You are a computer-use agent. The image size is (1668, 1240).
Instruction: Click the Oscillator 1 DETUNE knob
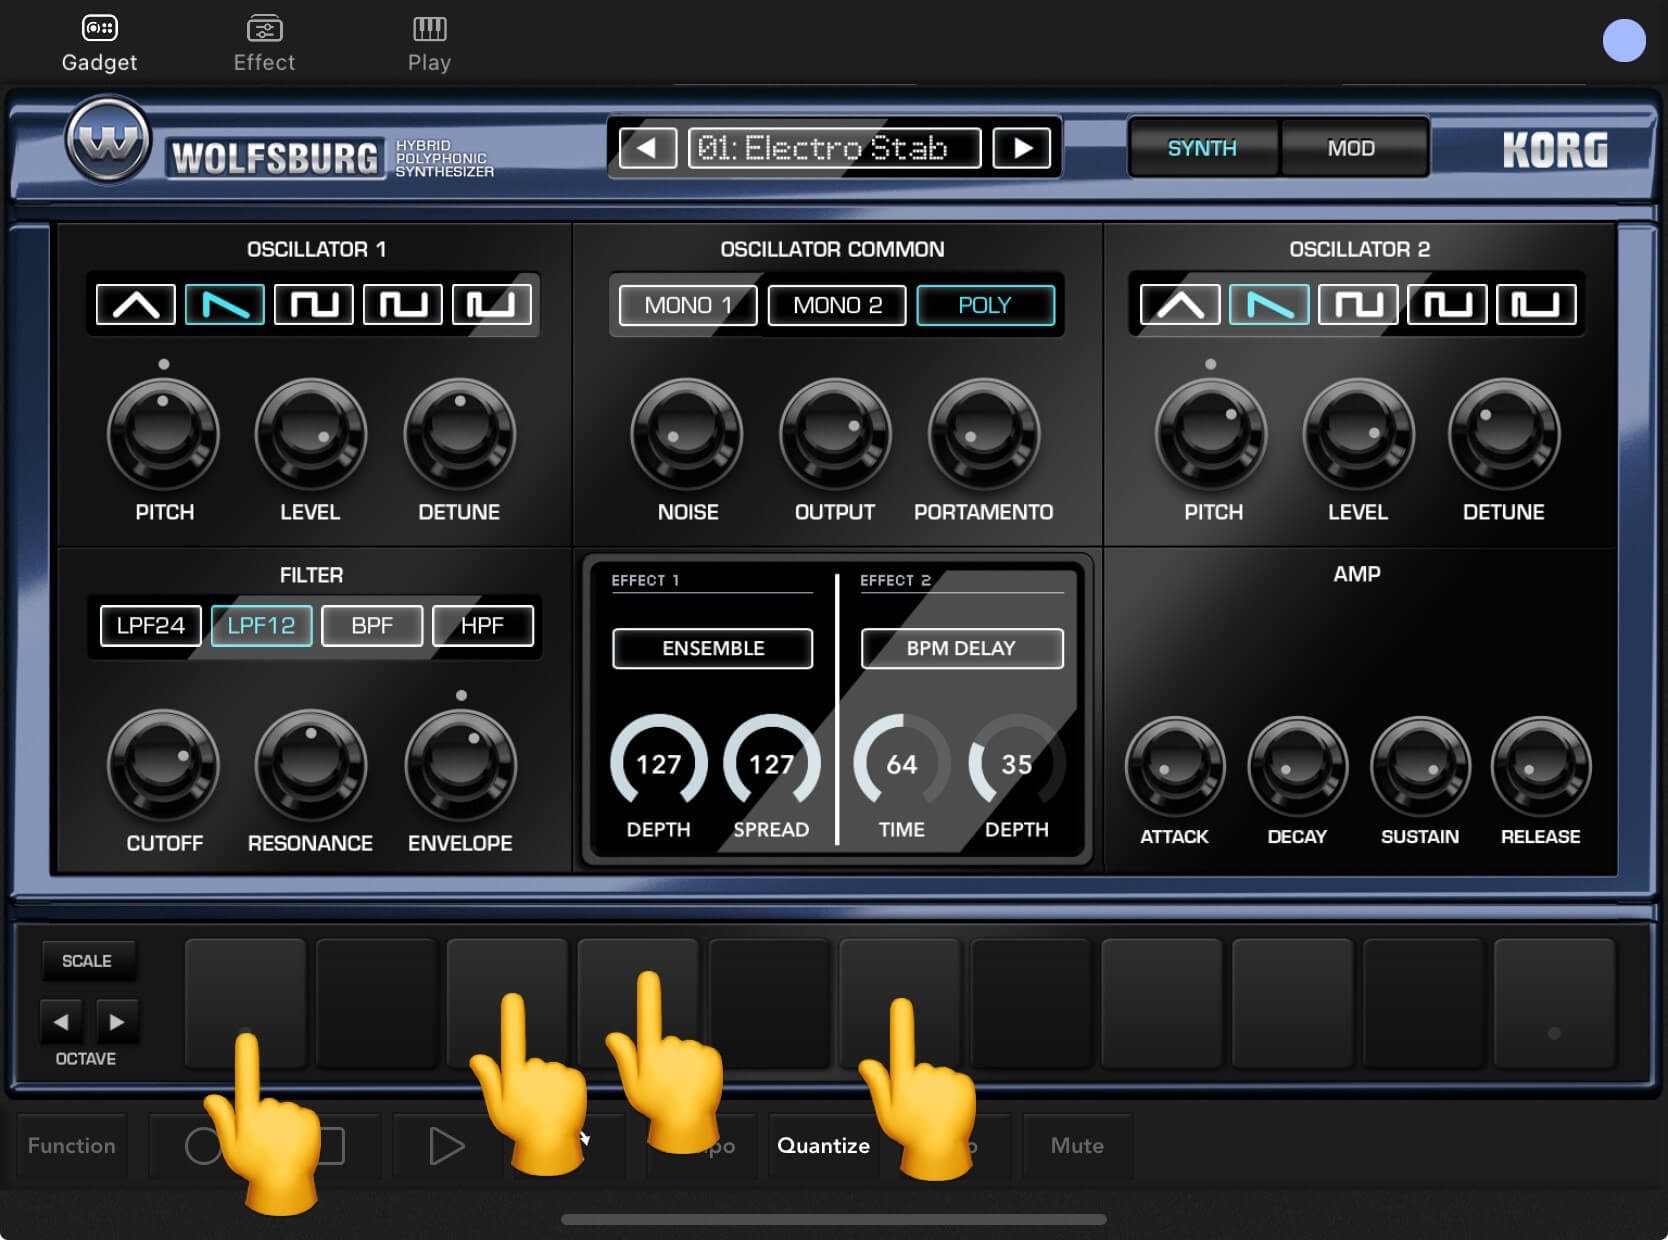coord(459,434)
